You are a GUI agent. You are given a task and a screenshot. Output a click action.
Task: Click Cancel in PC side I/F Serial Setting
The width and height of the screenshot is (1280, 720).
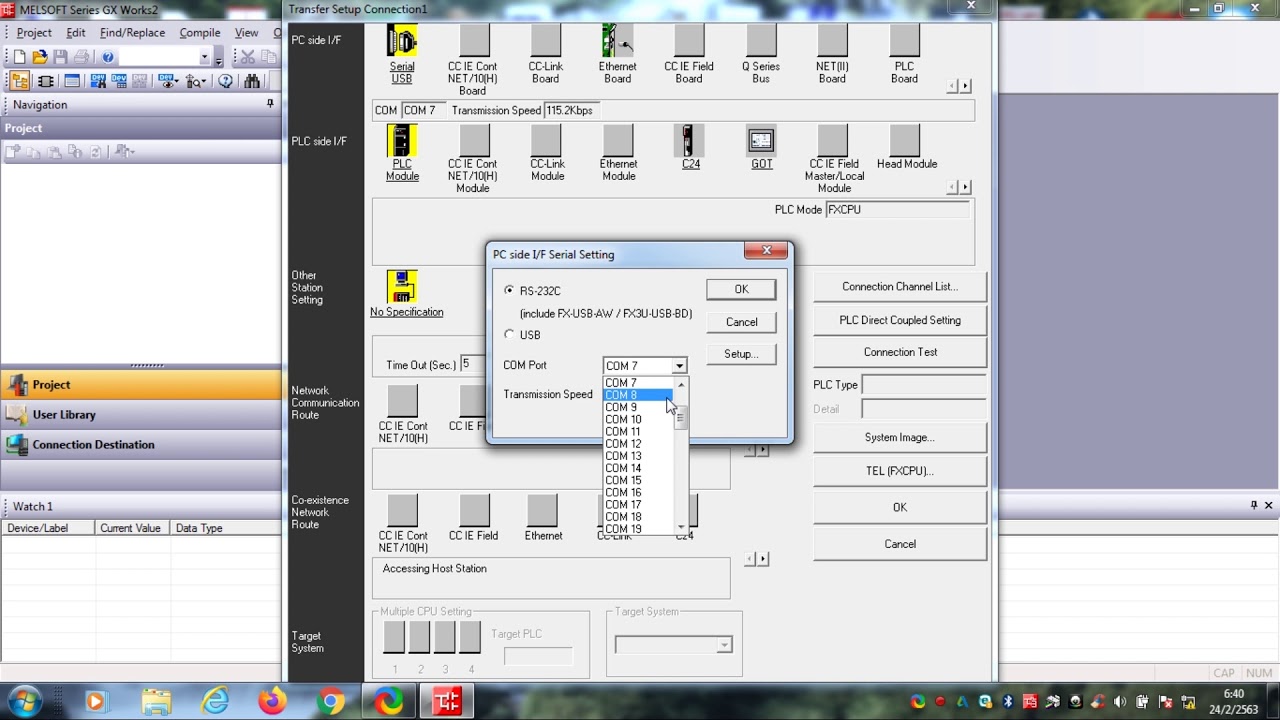(x=741, y=322)
